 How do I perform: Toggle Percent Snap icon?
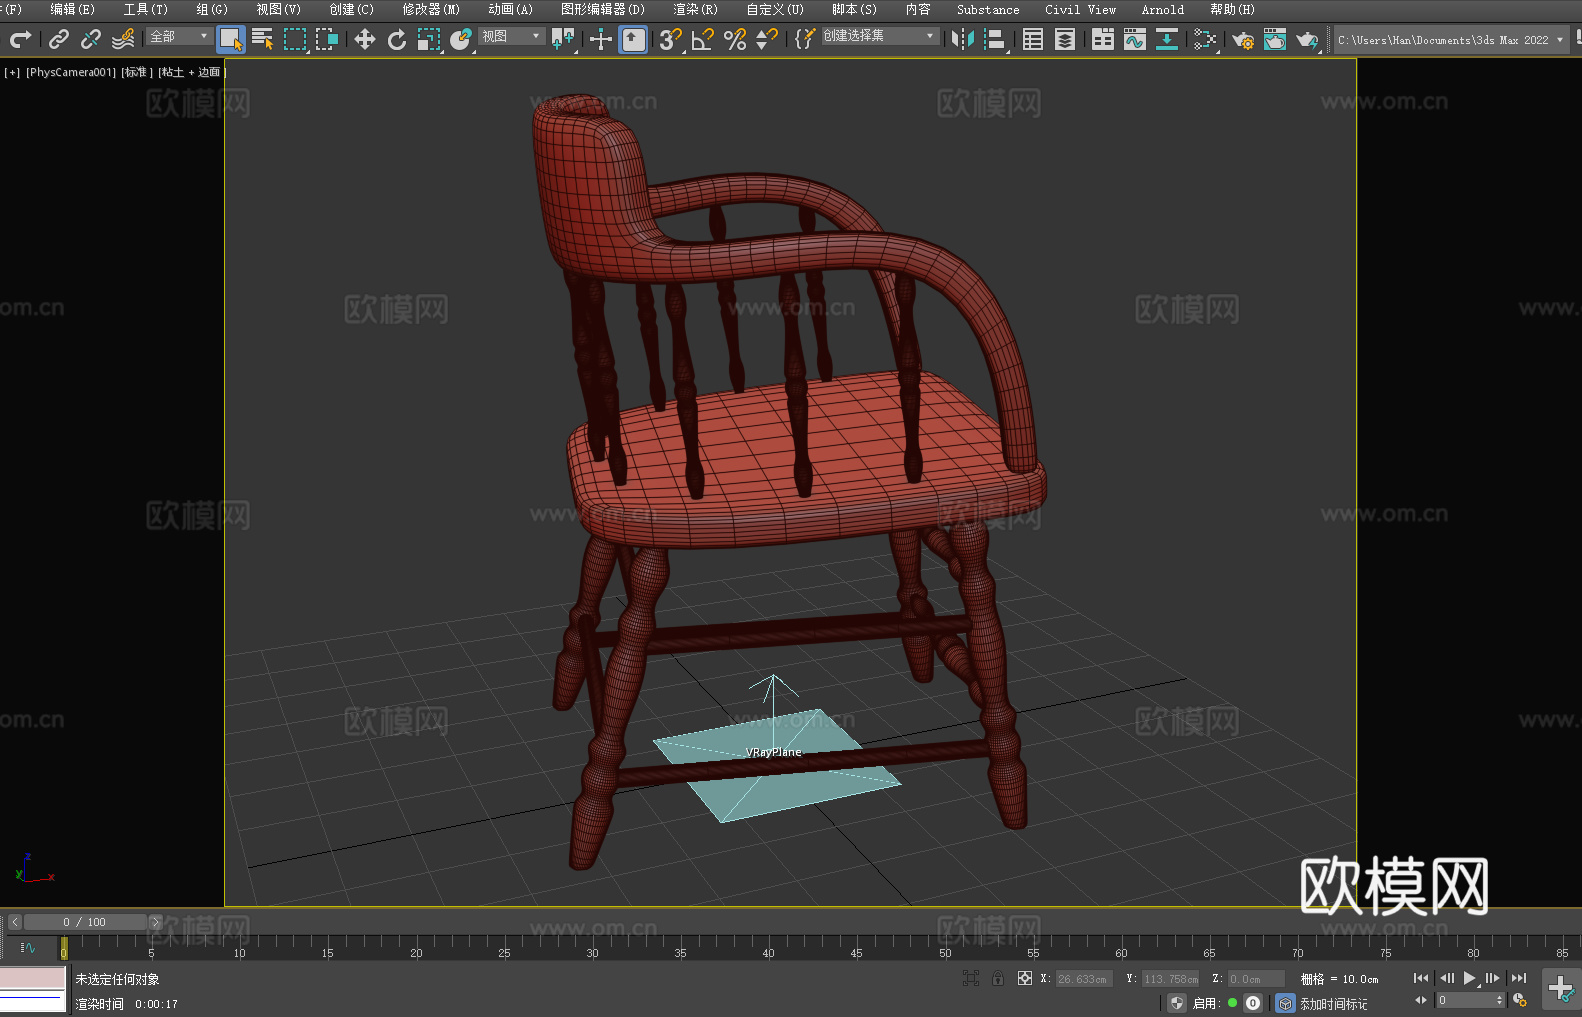click(735, 39)
